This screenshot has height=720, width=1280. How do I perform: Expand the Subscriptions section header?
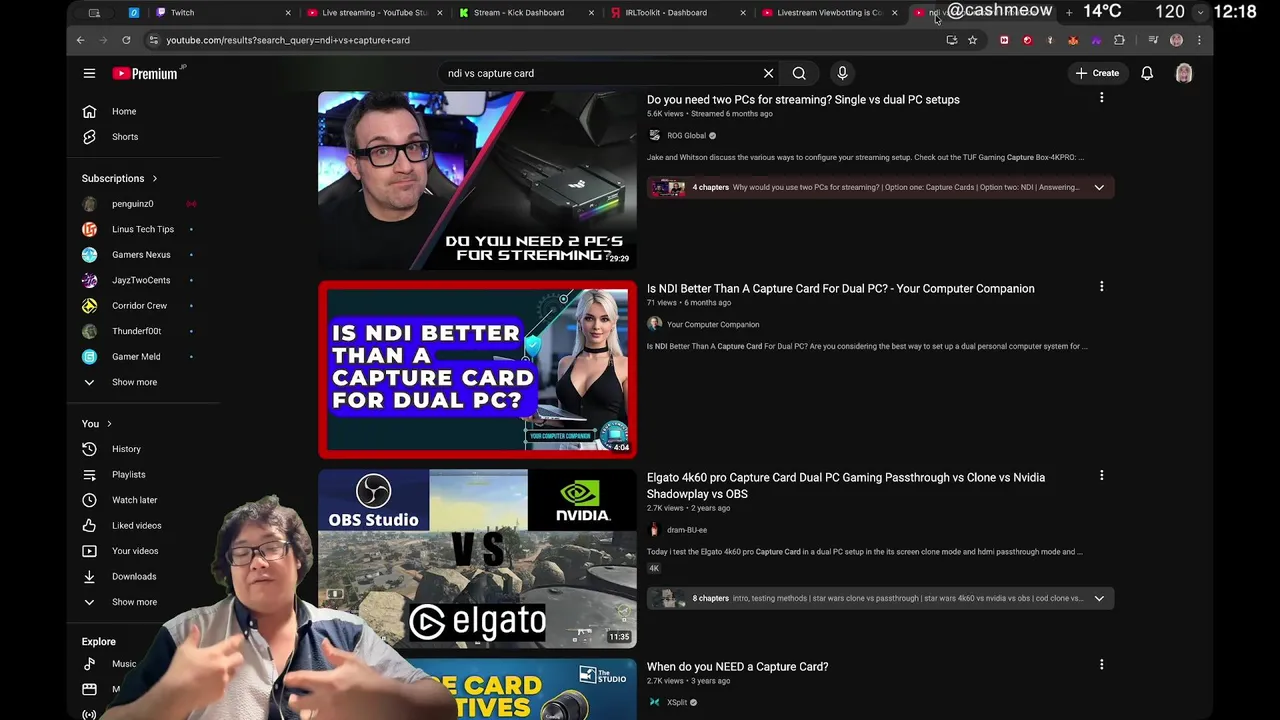click(120, 178)
